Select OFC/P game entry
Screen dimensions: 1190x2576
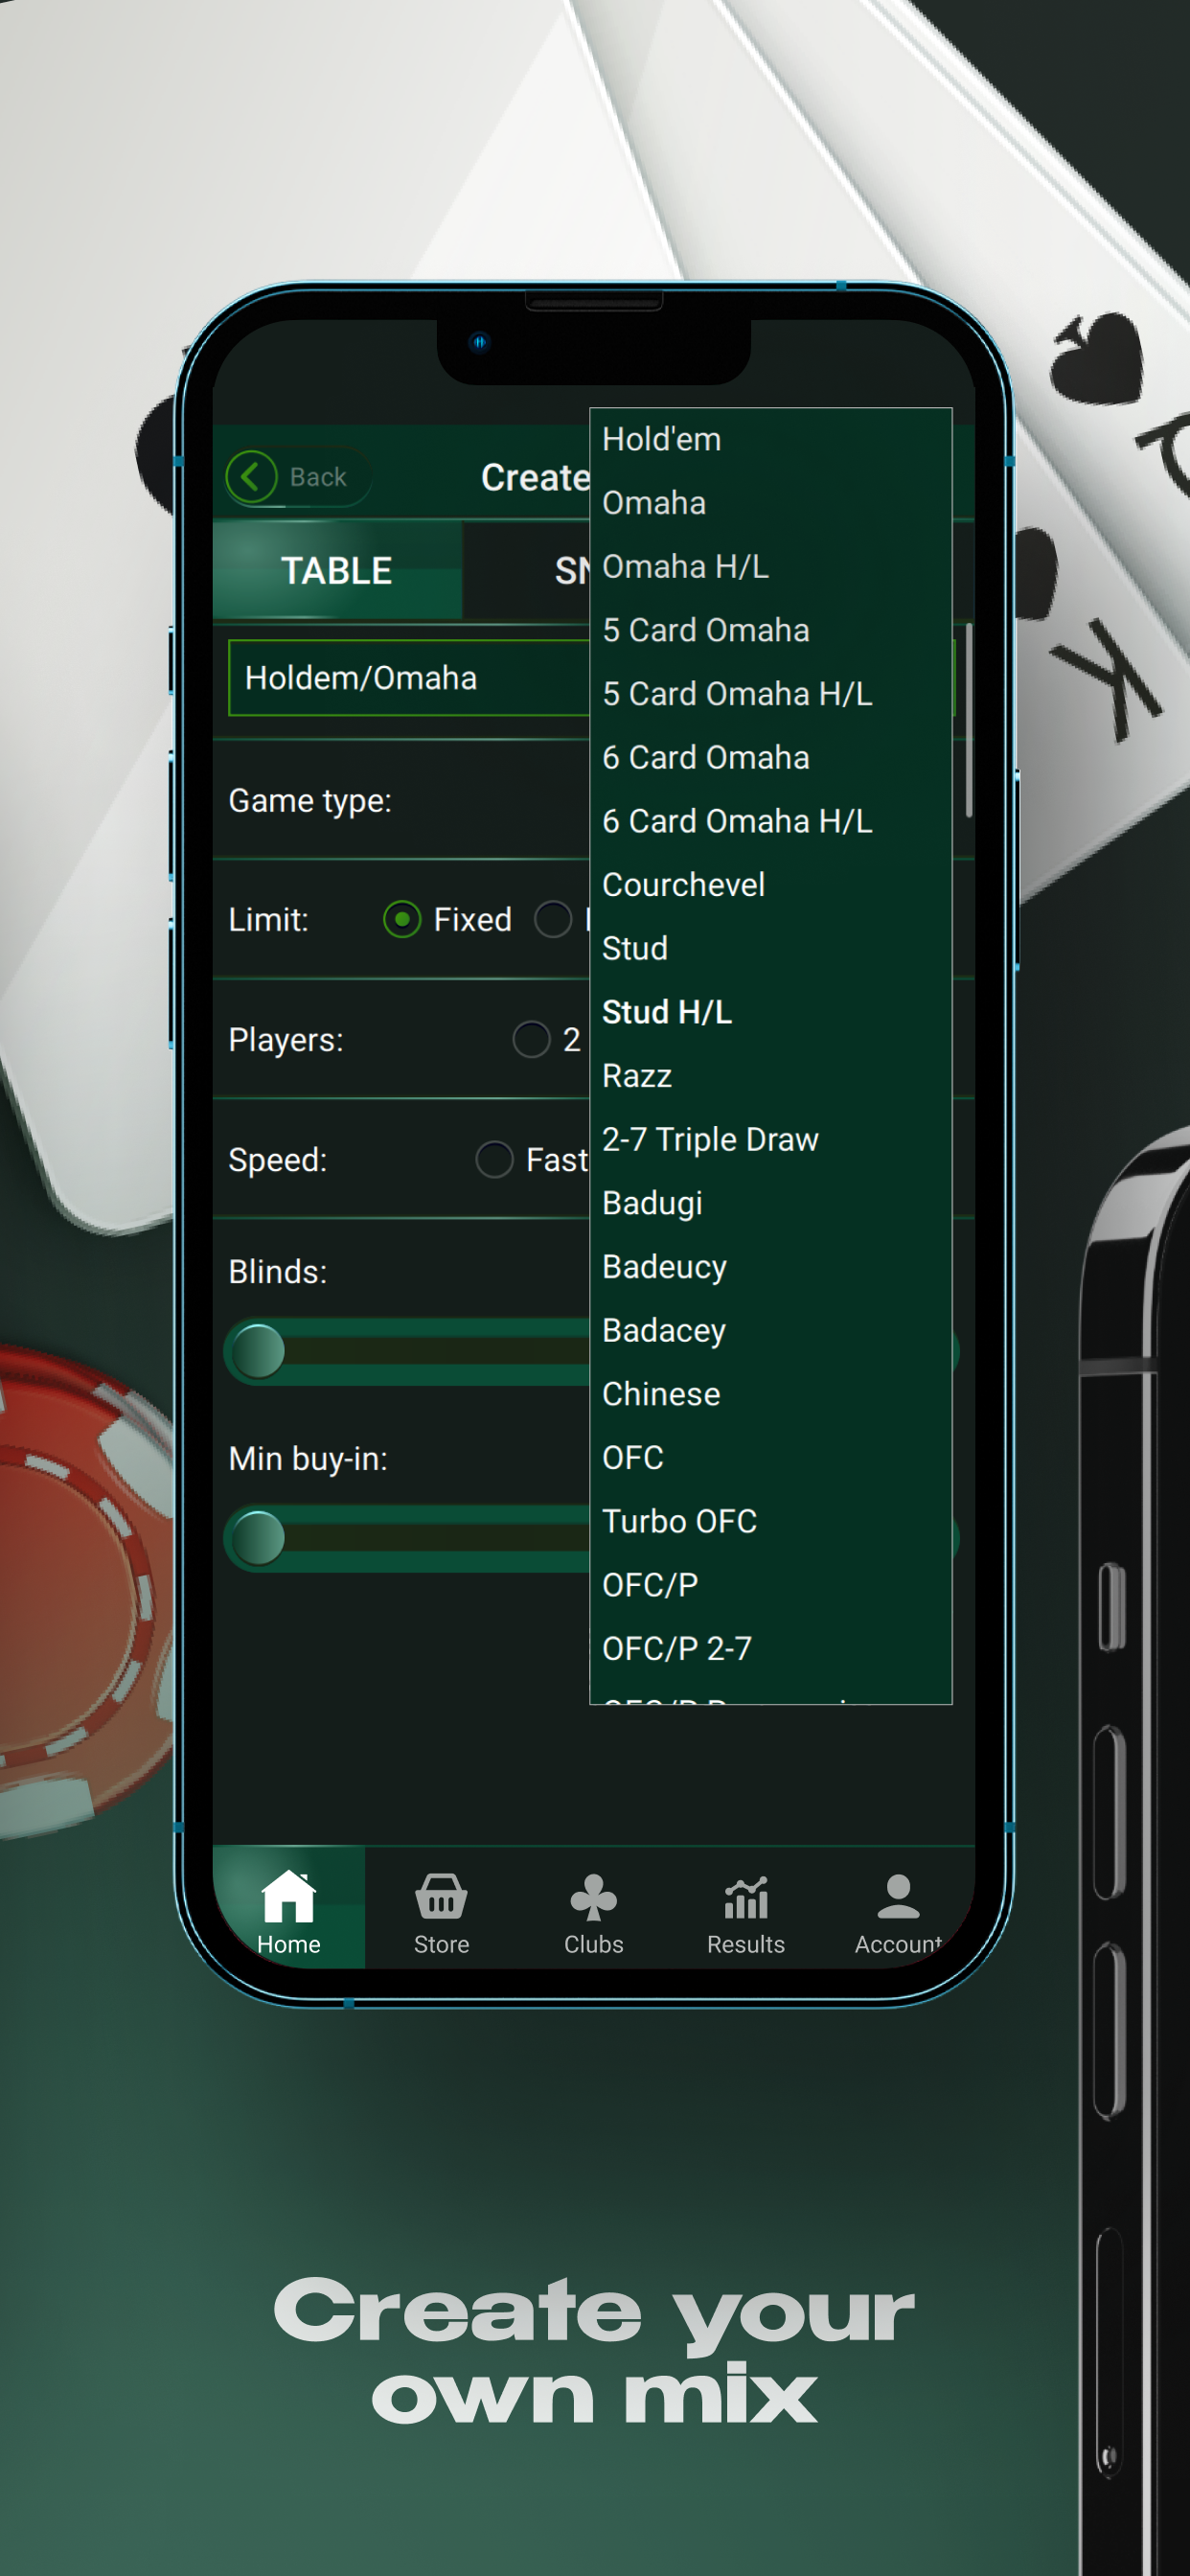tap(770, 1585)
